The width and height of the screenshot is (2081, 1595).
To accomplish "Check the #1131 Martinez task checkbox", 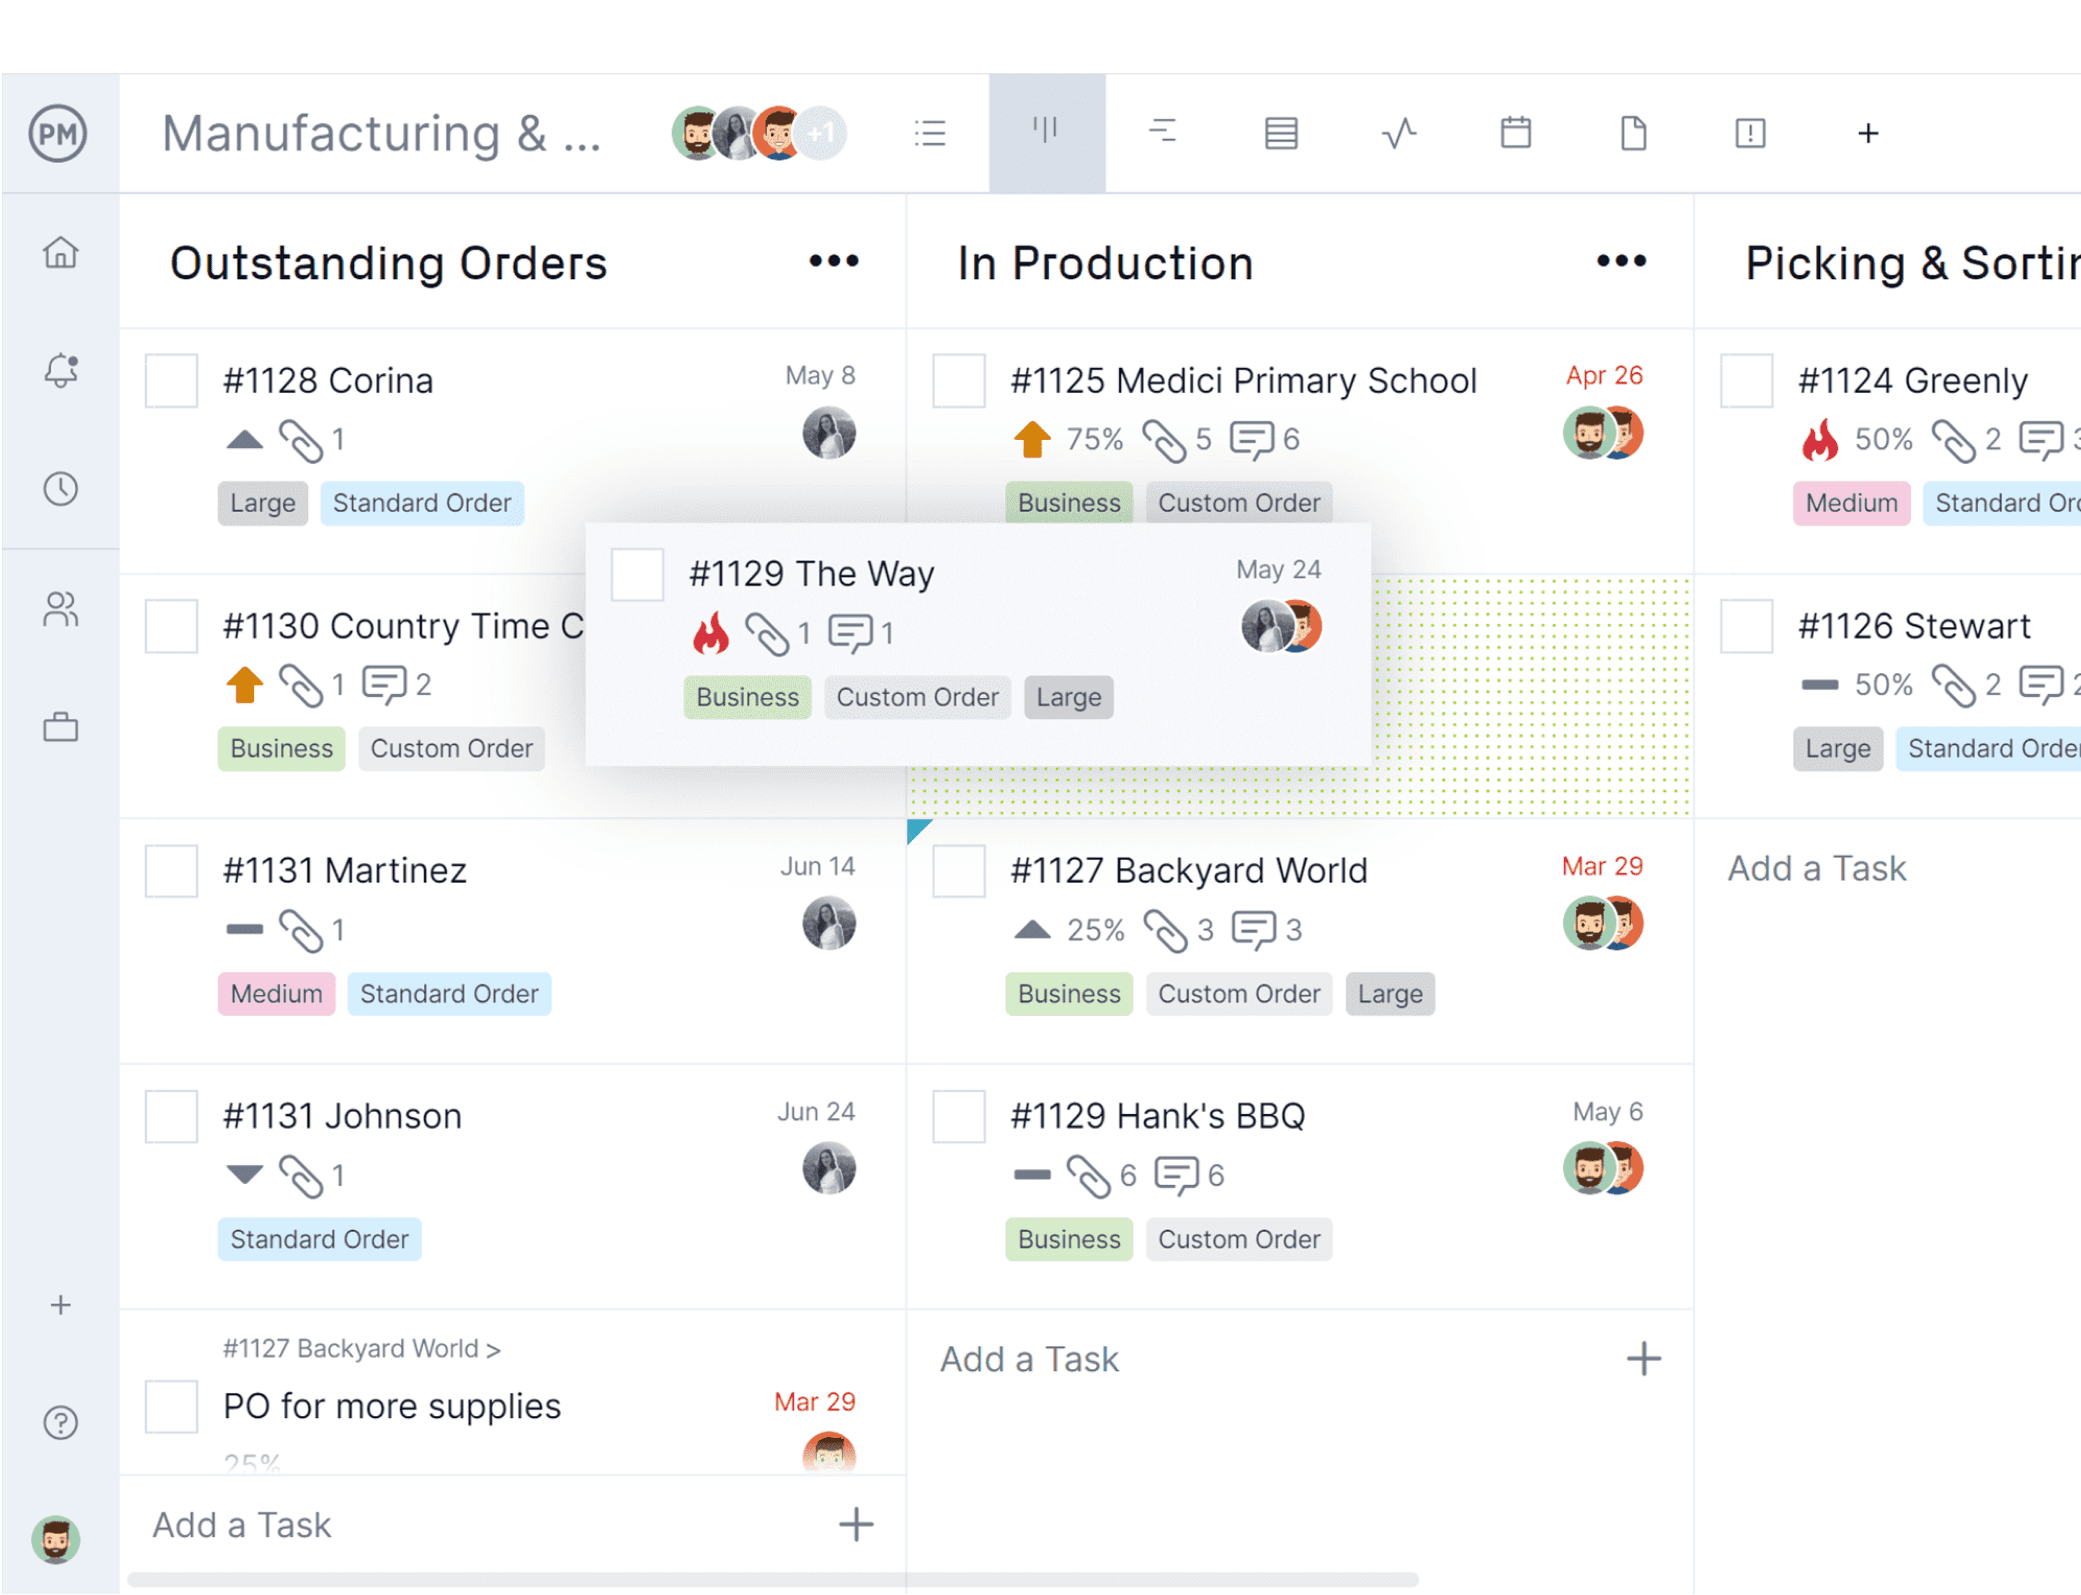I will pyautogui.click(x=171, y=871).
